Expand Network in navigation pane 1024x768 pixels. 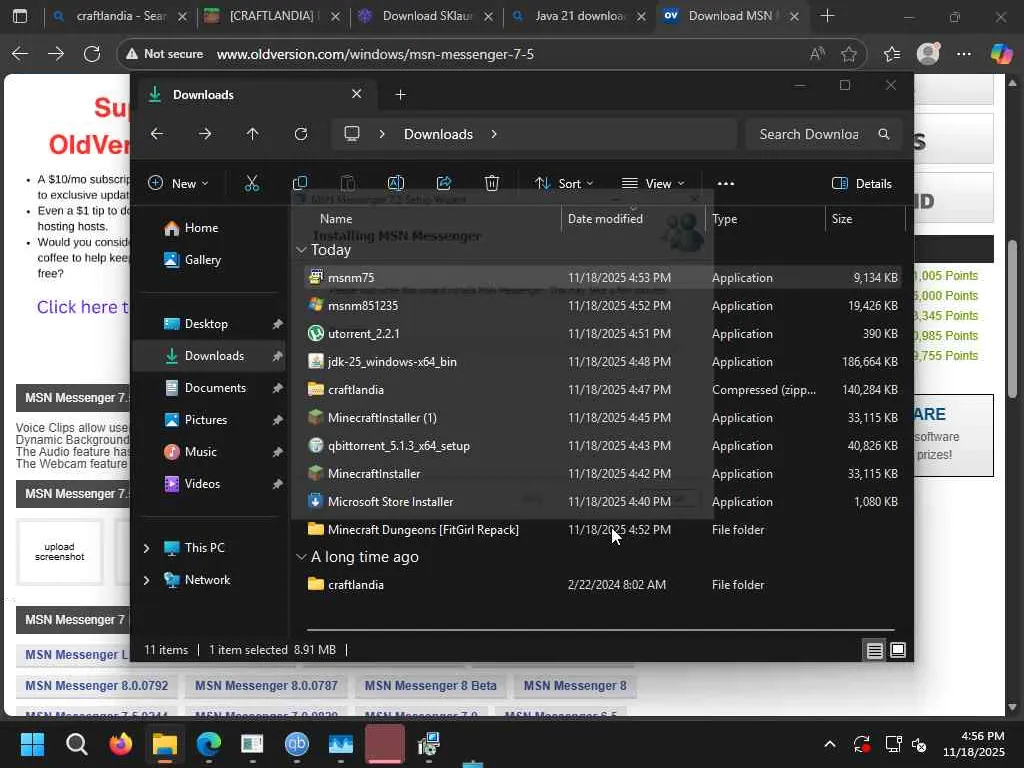point(146,580)
